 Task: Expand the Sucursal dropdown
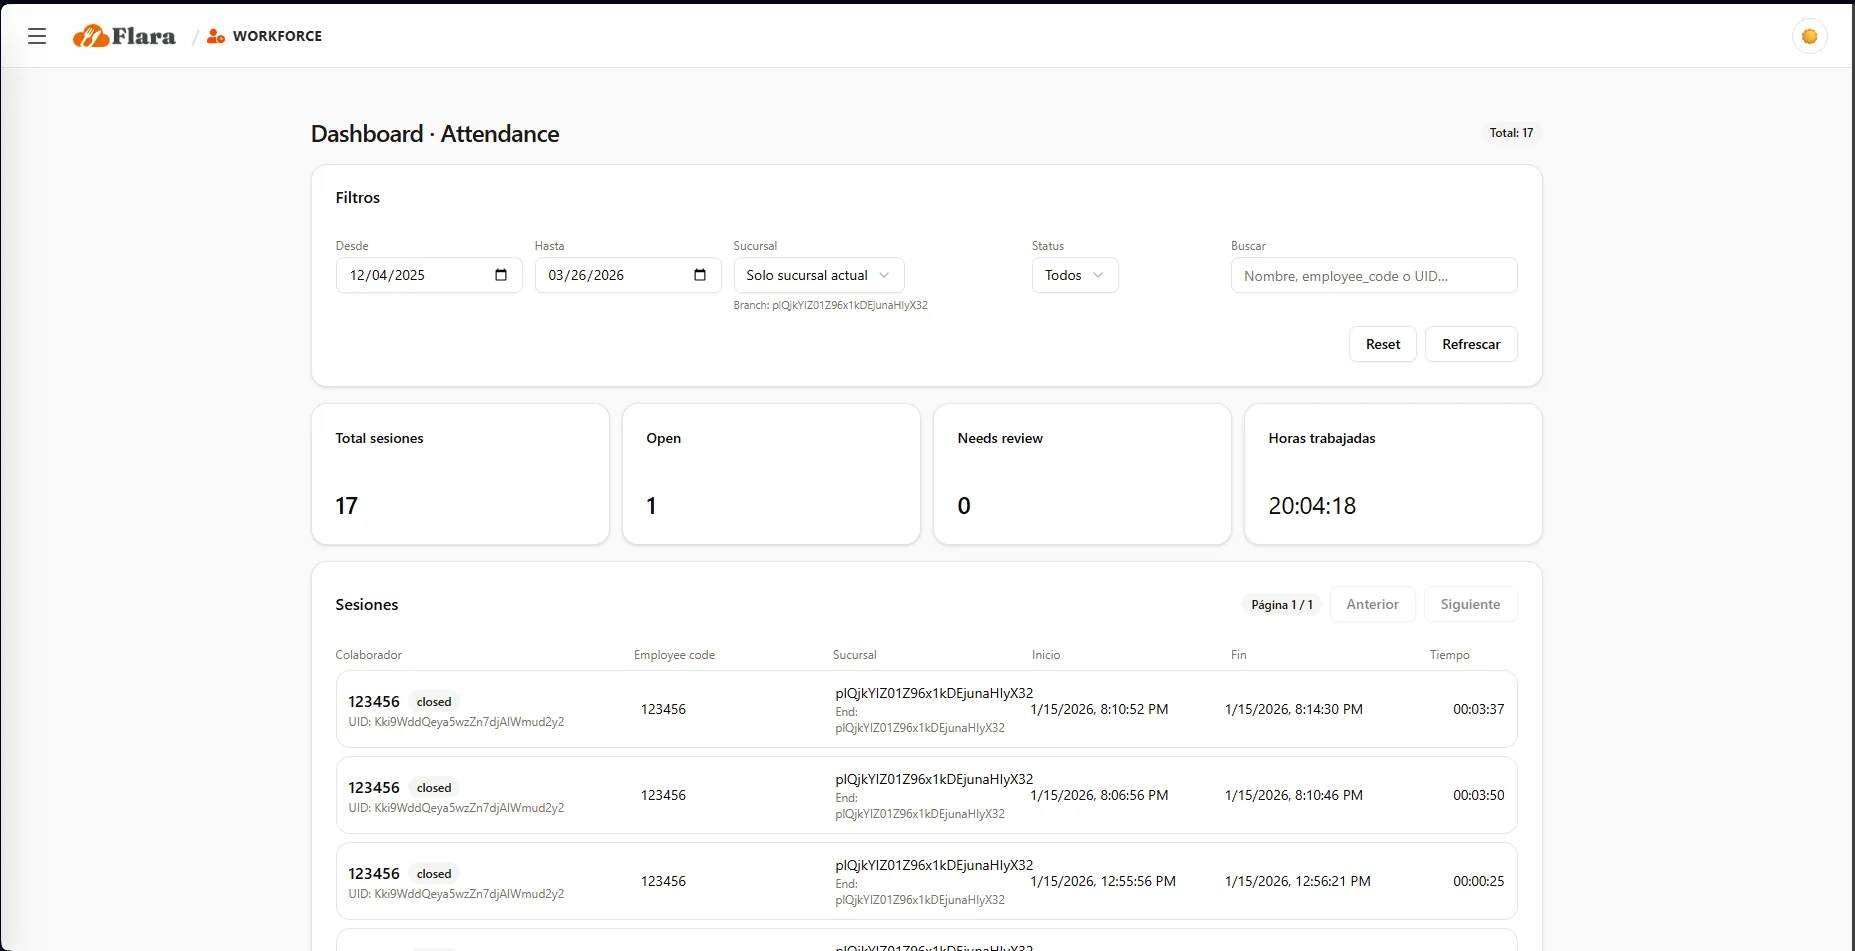click(818, 275)
